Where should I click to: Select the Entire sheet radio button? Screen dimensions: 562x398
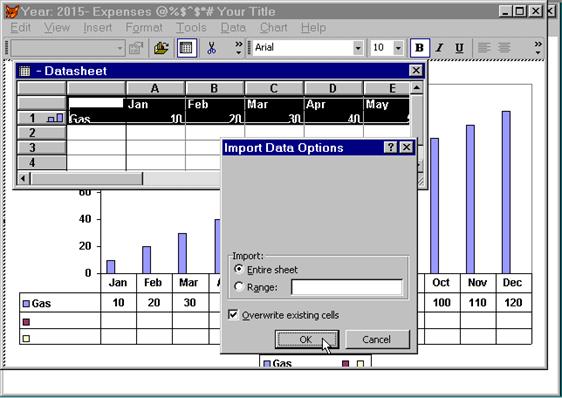(238, 269)
